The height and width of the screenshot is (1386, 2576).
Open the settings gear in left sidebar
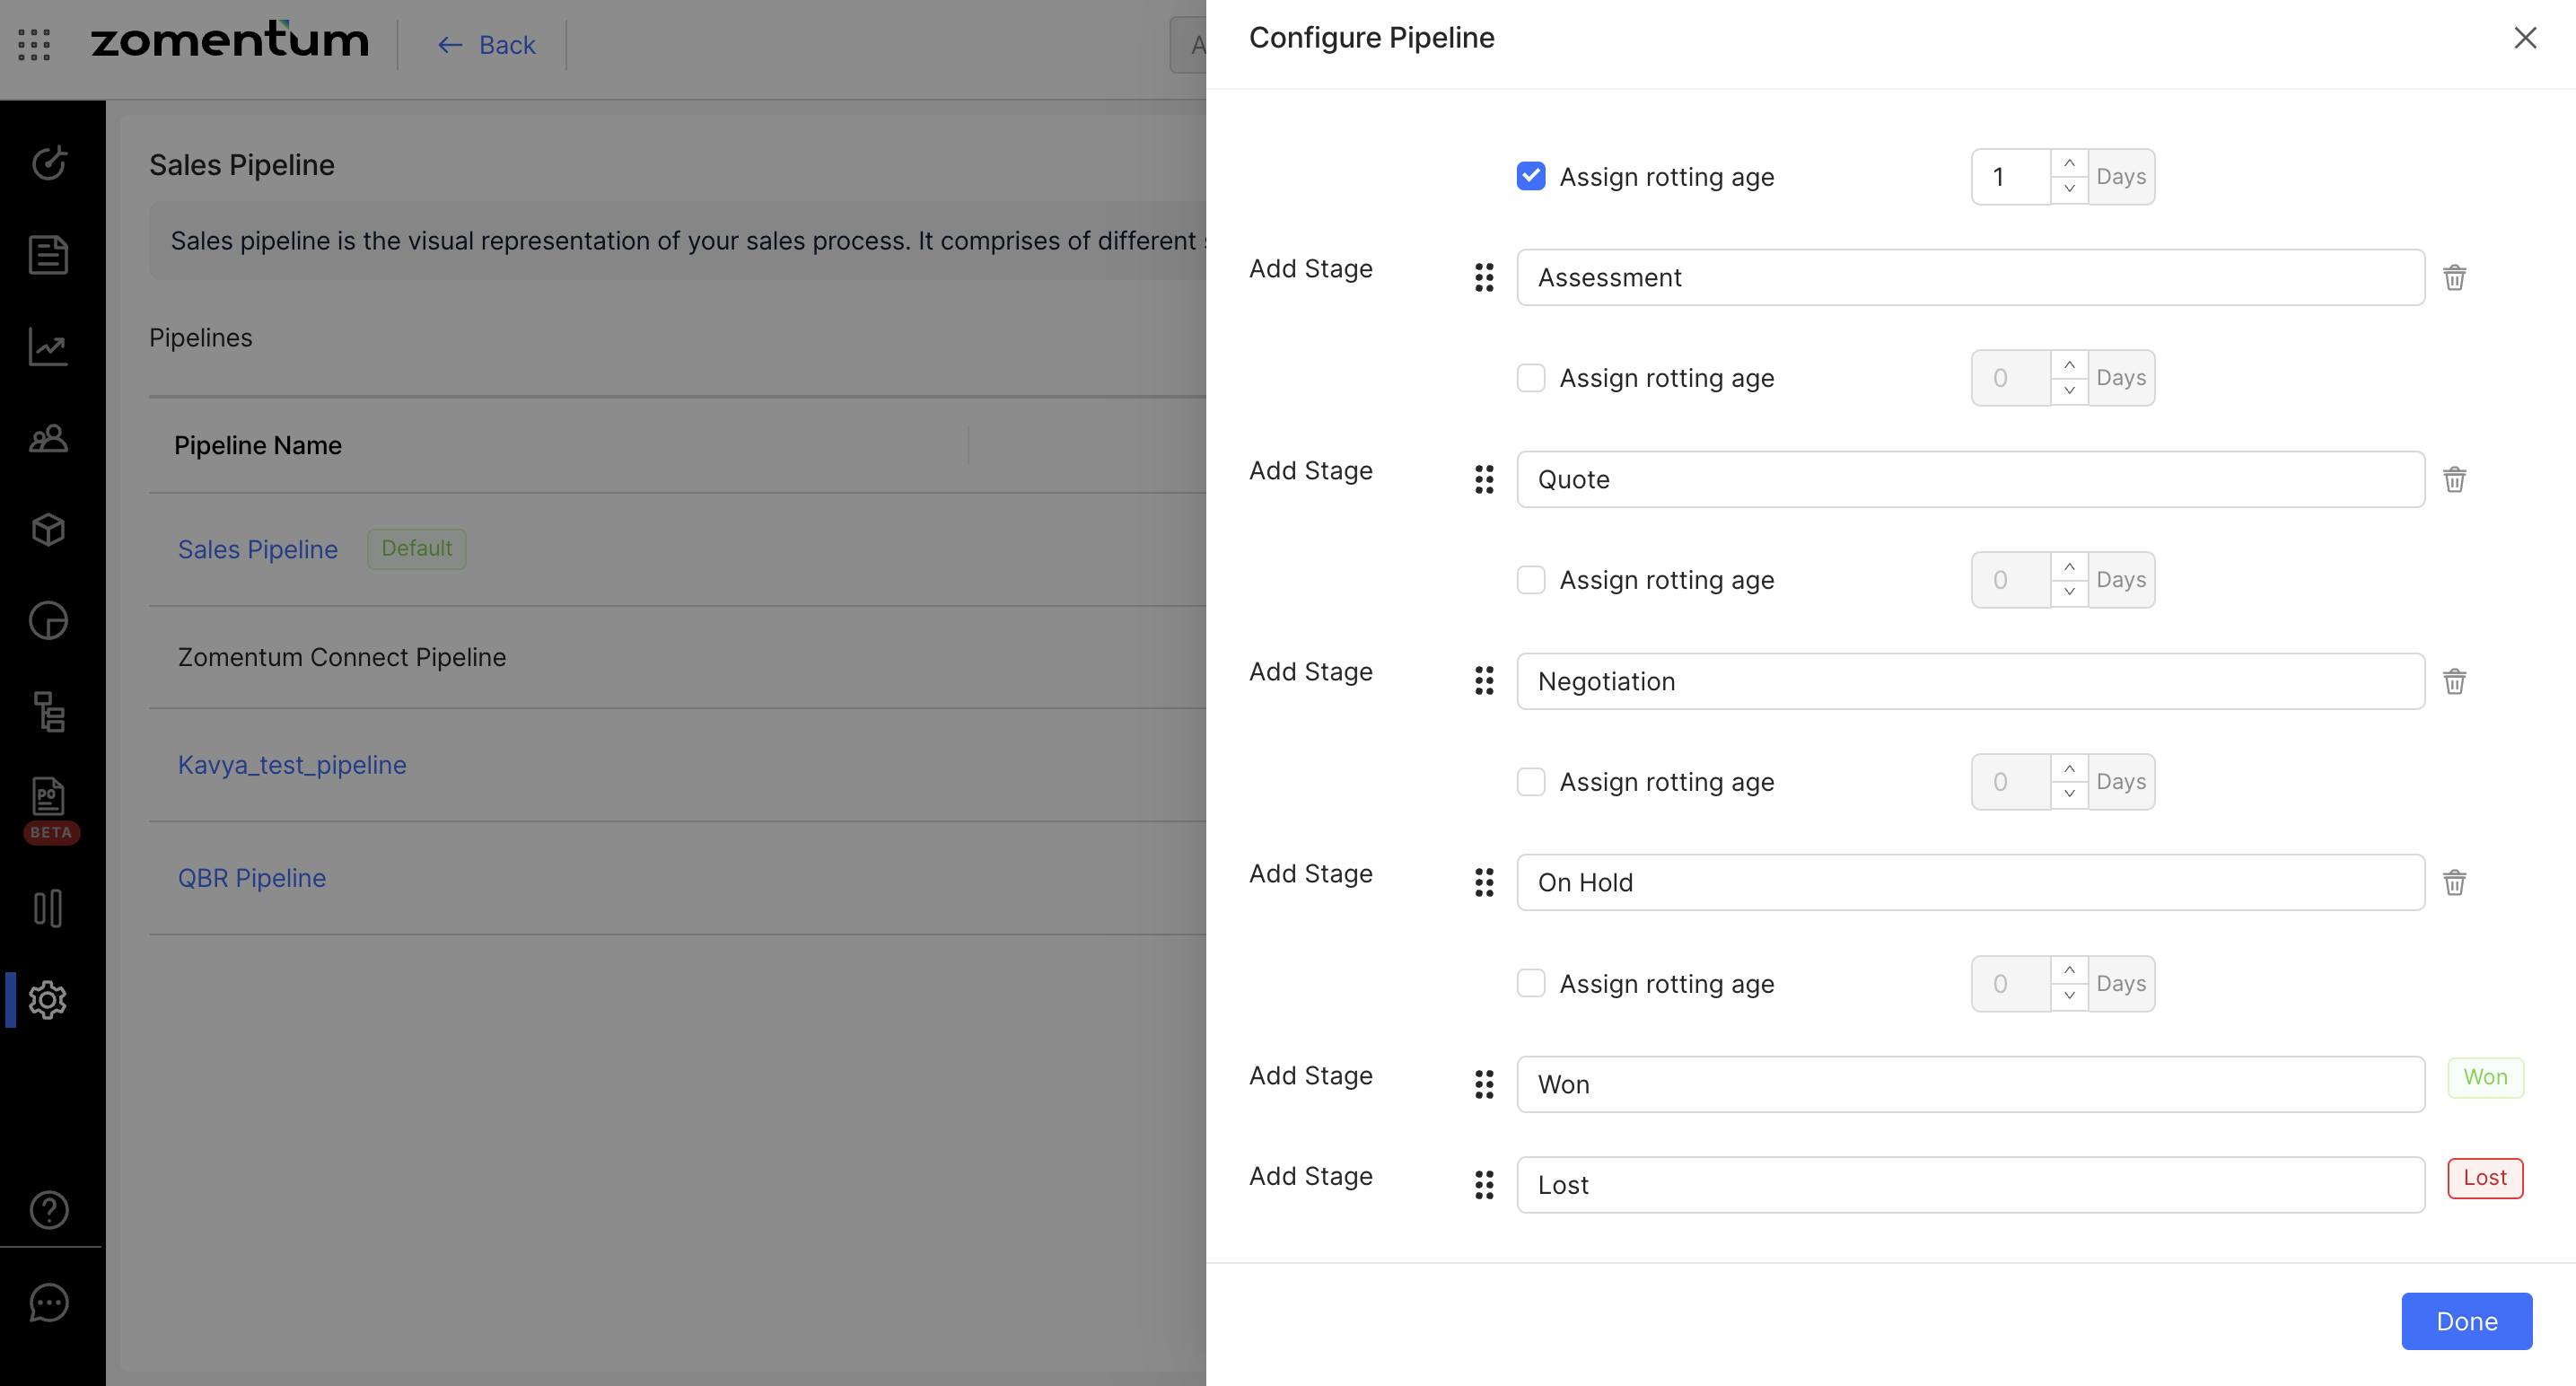coord(48,999)
